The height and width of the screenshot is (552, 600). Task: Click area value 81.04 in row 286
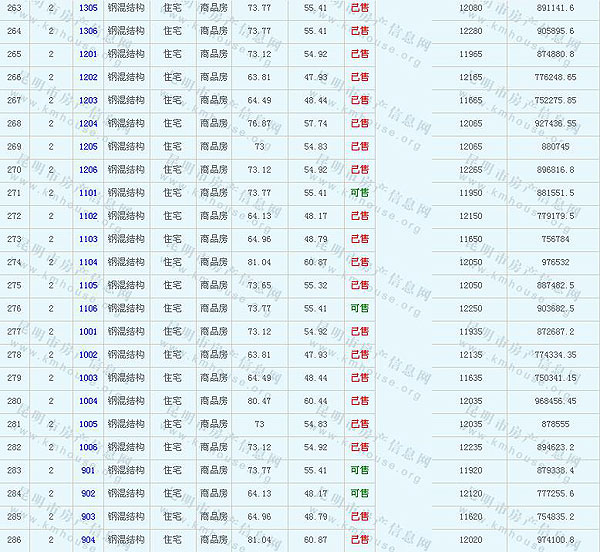(x=259, y=540)
